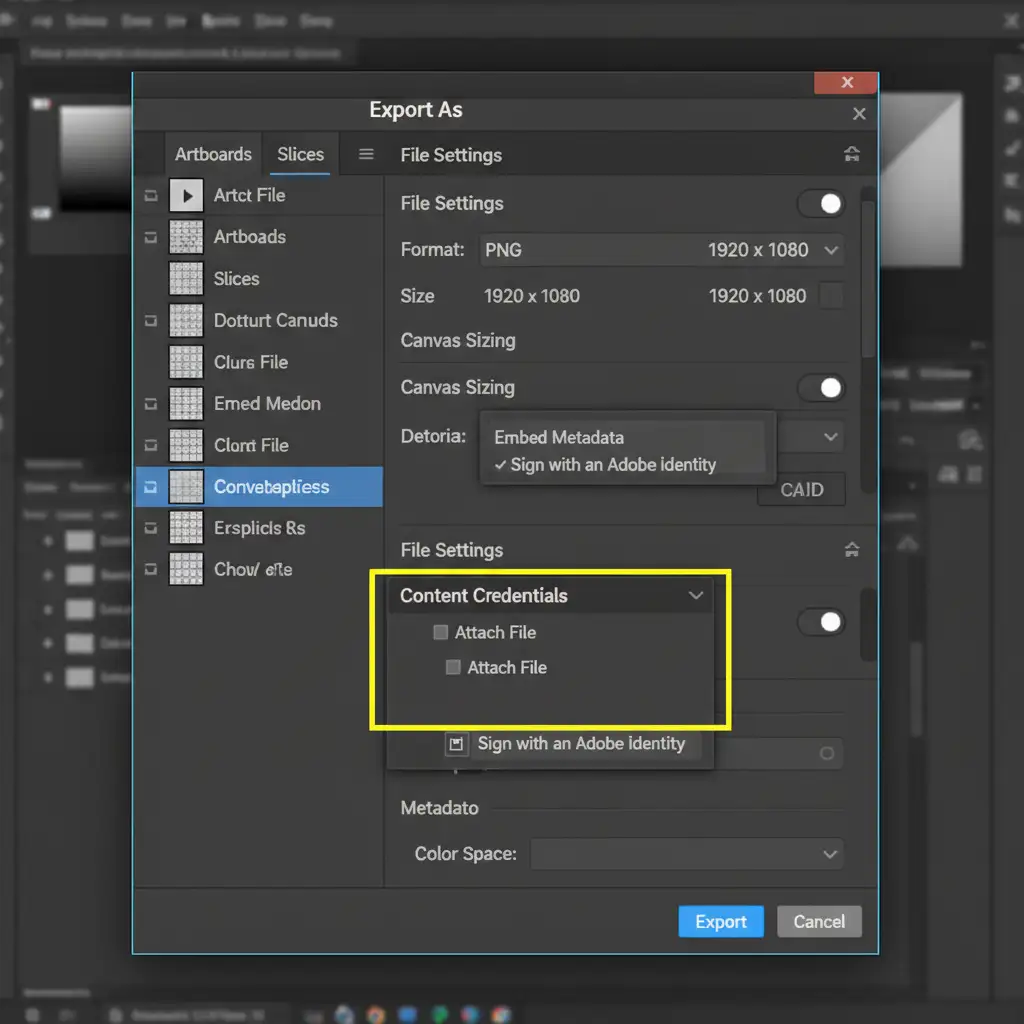Check the first Attach File checkbox
This screenshot has width=1024, height=1024.
[x=441, y=632]
